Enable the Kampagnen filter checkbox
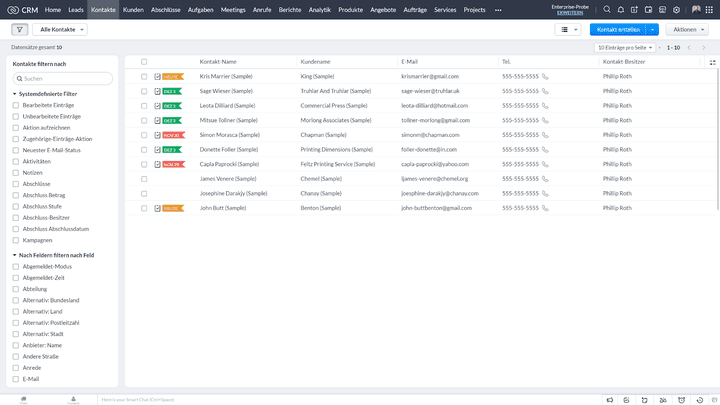This screenshot has height=405, width=720. 16,240
